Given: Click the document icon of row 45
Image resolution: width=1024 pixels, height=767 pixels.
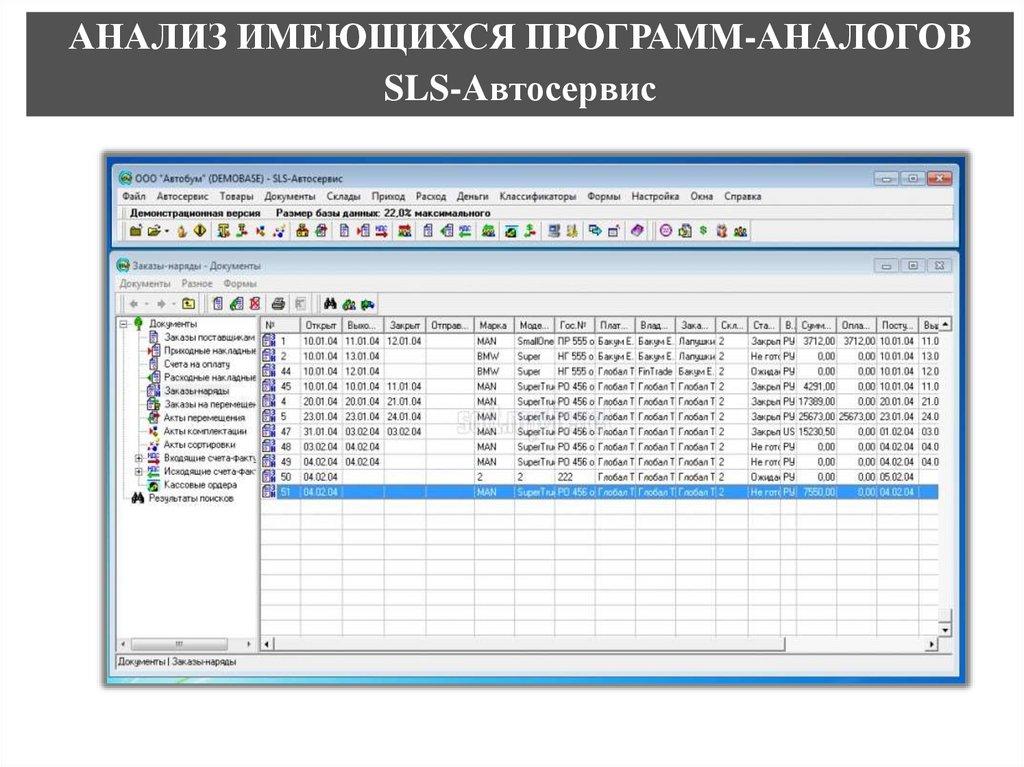Looking at the screenshot, I should point(268,386).
